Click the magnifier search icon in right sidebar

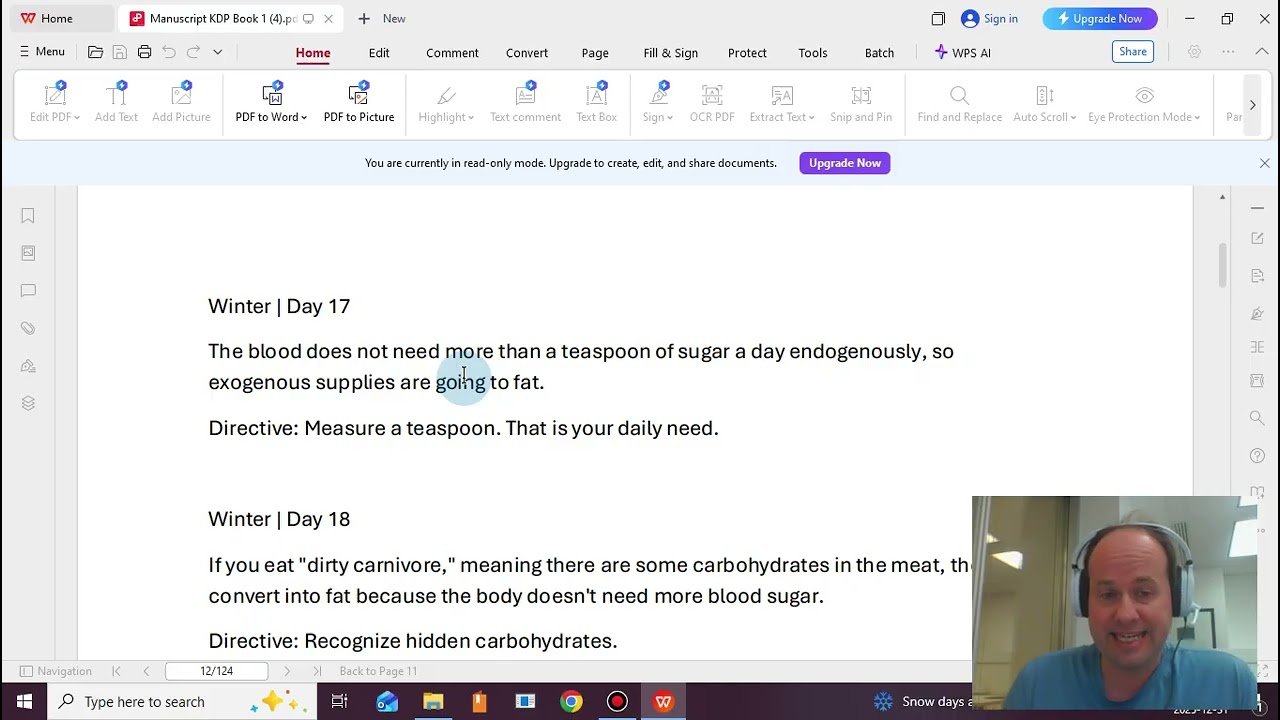(x=1257, y=418)
